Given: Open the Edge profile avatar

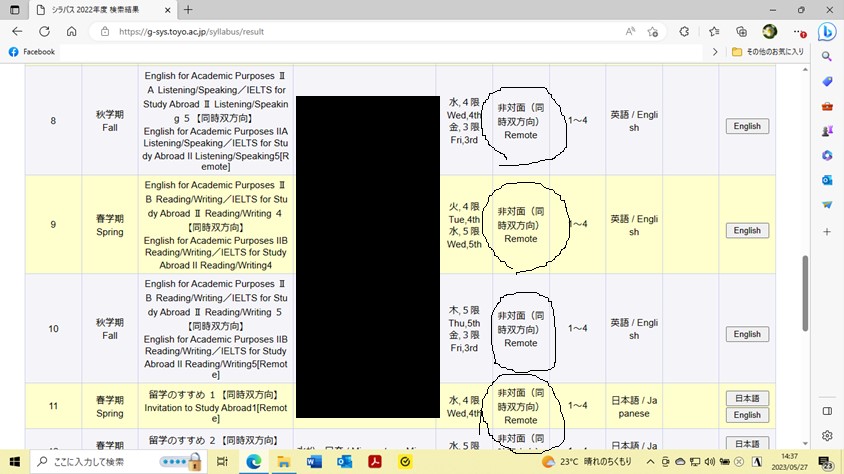Looking at the screenshot, I should (x=770, y=31).
